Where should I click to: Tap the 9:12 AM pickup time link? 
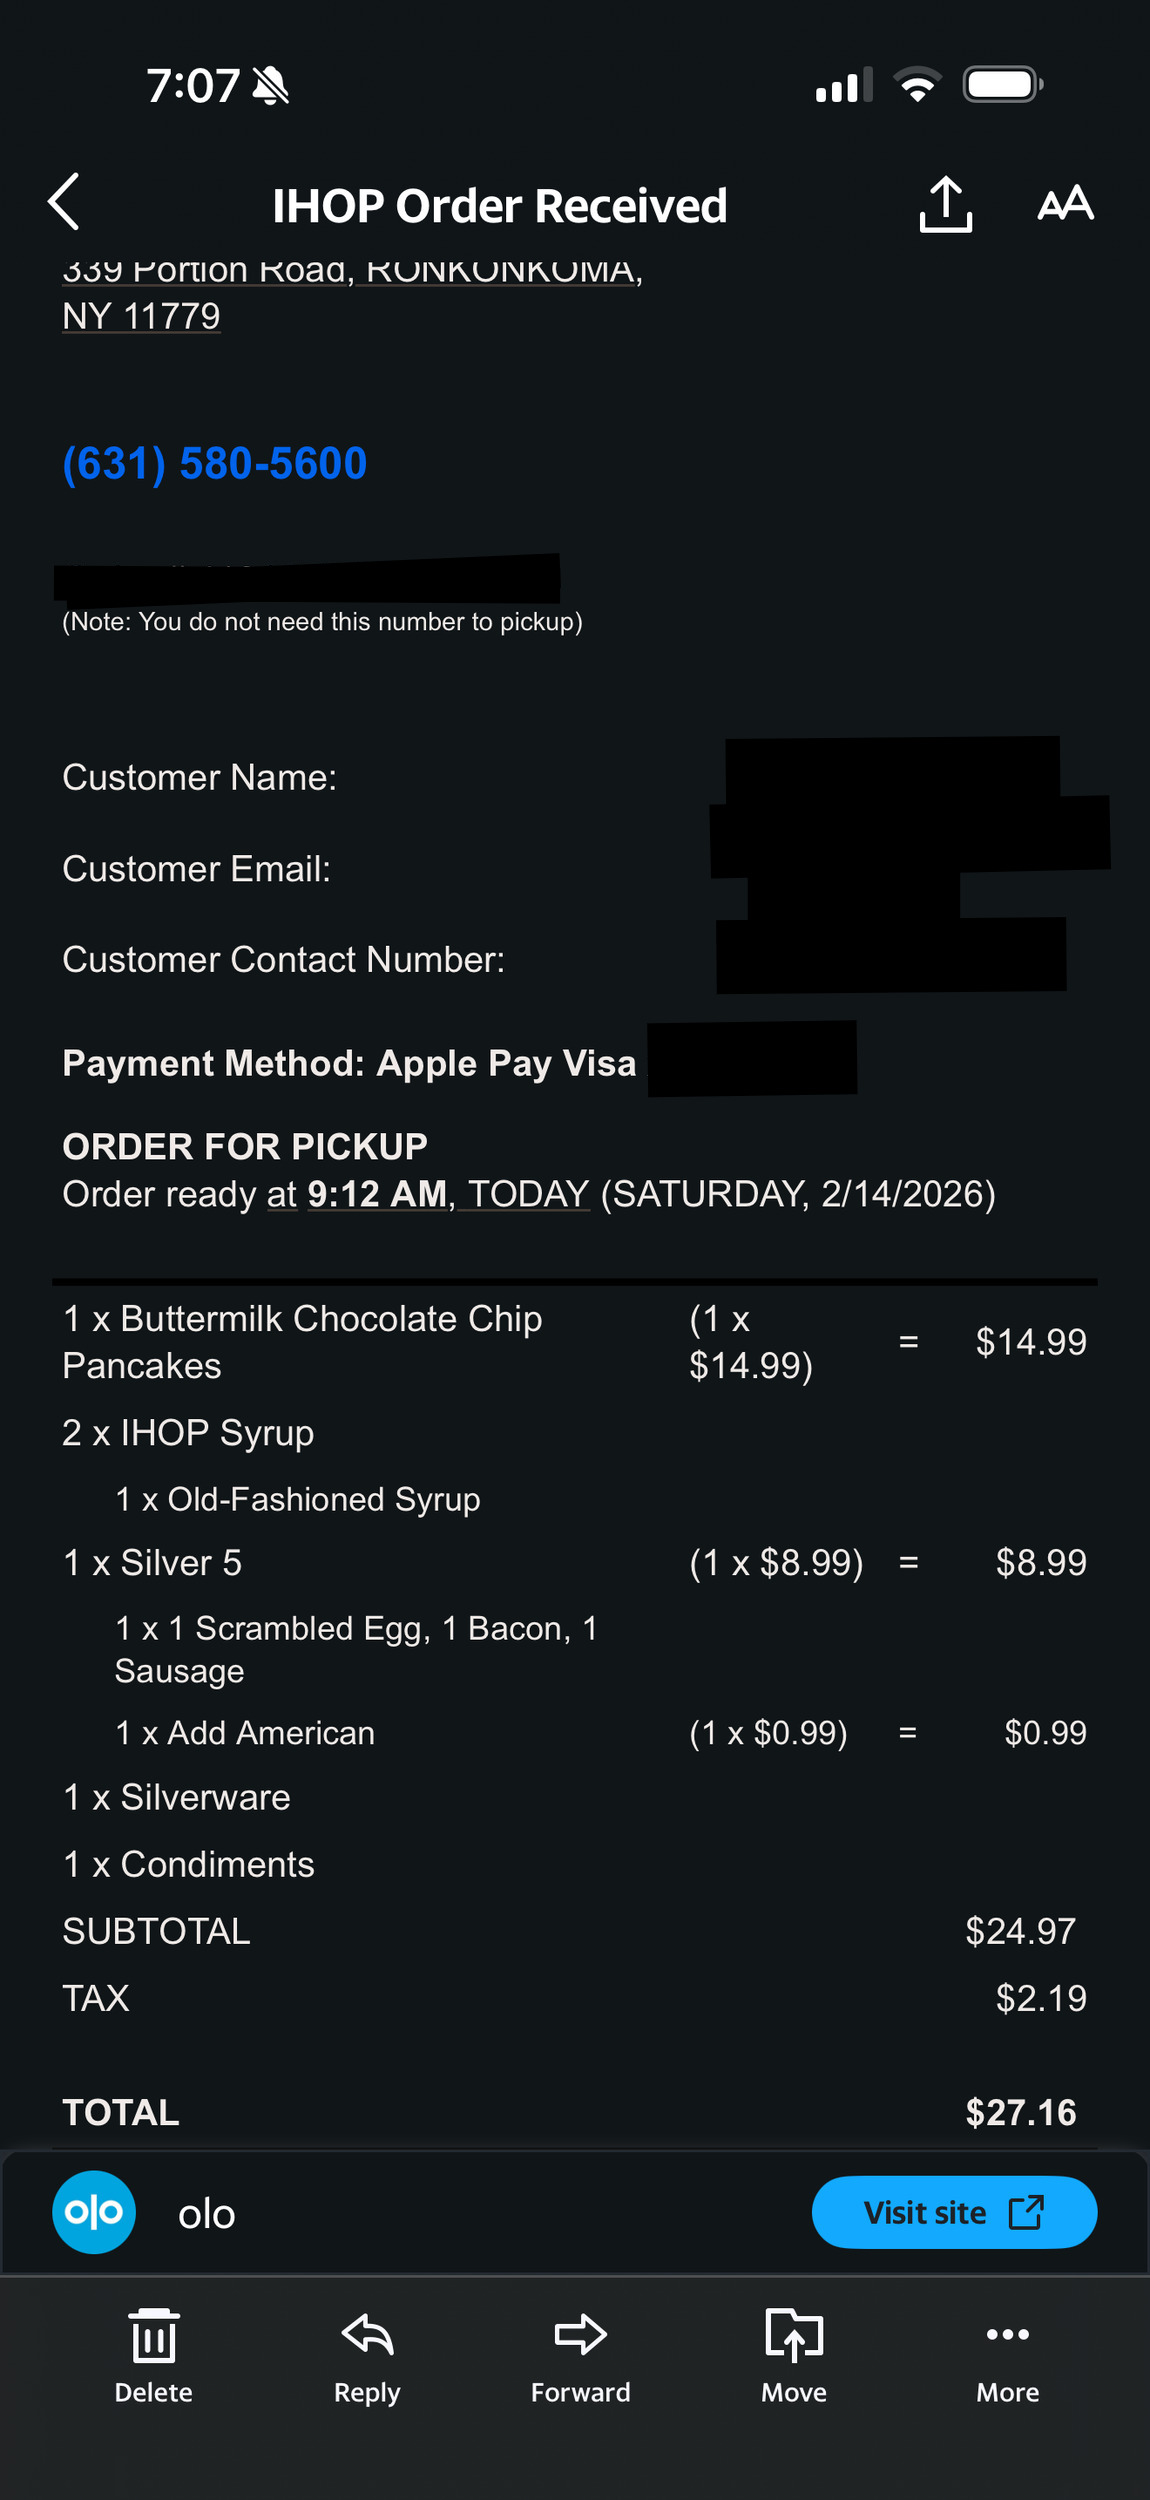click(377, 1194)
